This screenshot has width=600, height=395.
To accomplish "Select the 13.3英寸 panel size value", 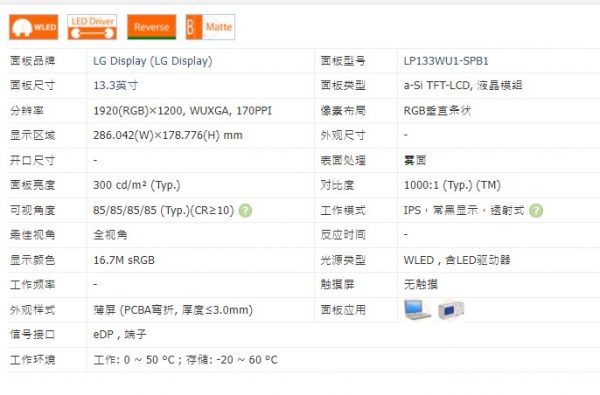I will pos(116,85).
